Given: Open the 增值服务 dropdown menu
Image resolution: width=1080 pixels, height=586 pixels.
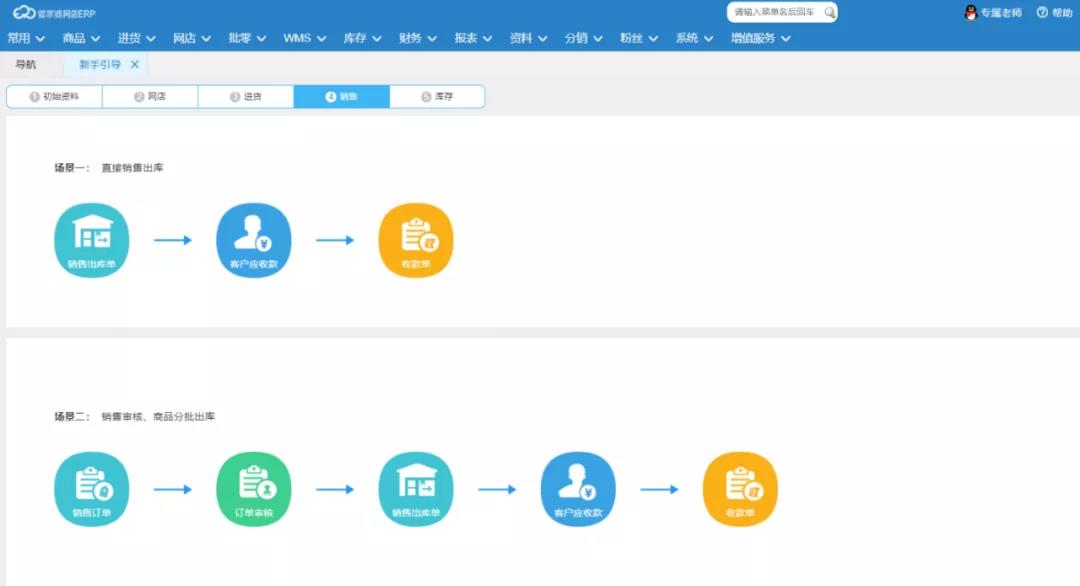Looking at the screenshot, I should (x=760, y=38).
